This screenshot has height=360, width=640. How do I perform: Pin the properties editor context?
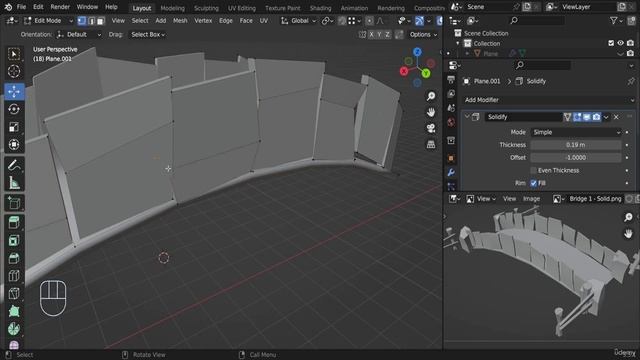pos(631,81)
